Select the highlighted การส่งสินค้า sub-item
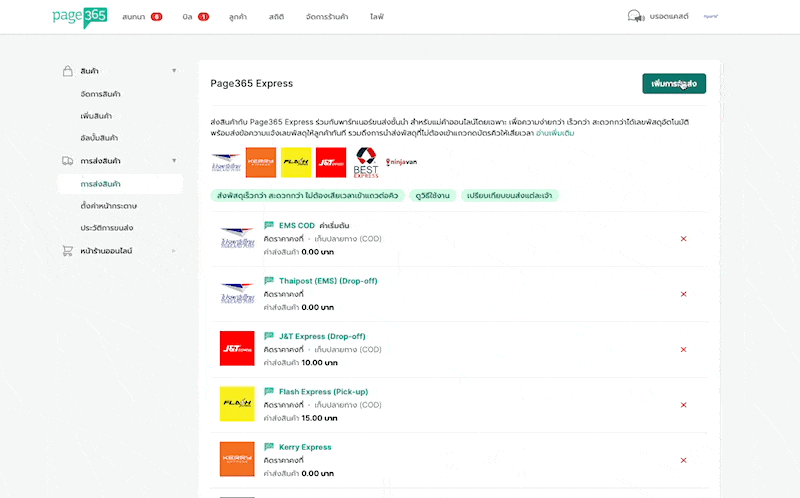 tap(120, 184)
